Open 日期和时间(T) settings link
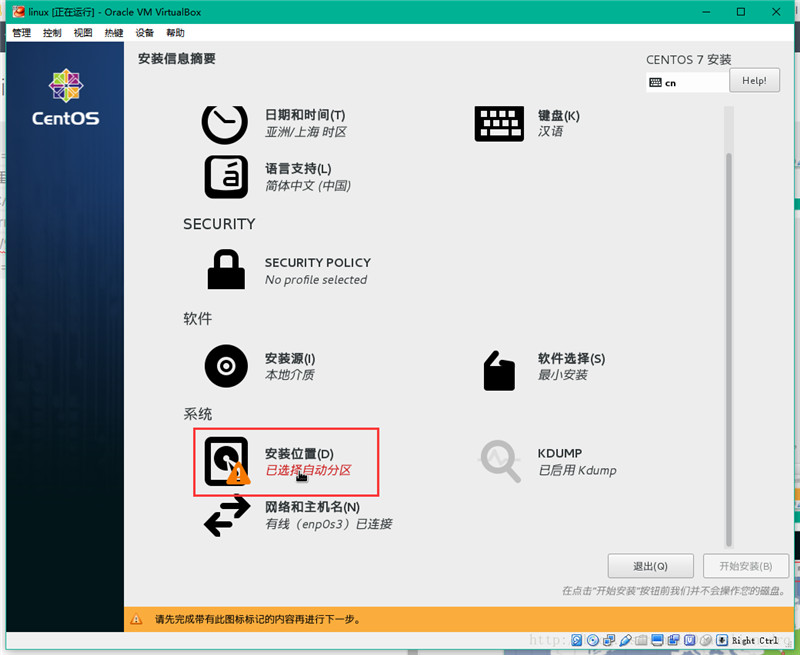This screenshot has width=800, height=655. [305, 115]
